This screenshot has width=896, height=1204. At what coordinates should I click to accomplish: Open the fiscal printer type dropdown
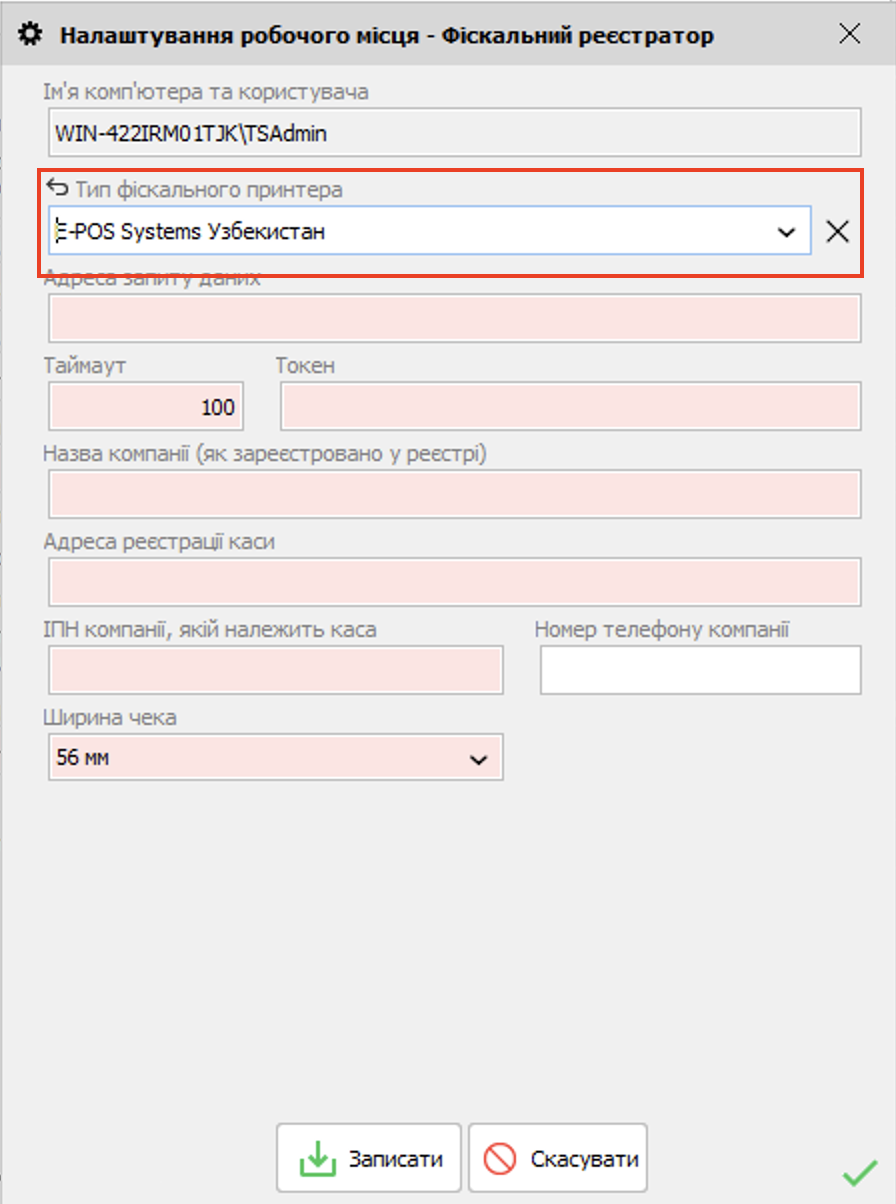[784, 231]
